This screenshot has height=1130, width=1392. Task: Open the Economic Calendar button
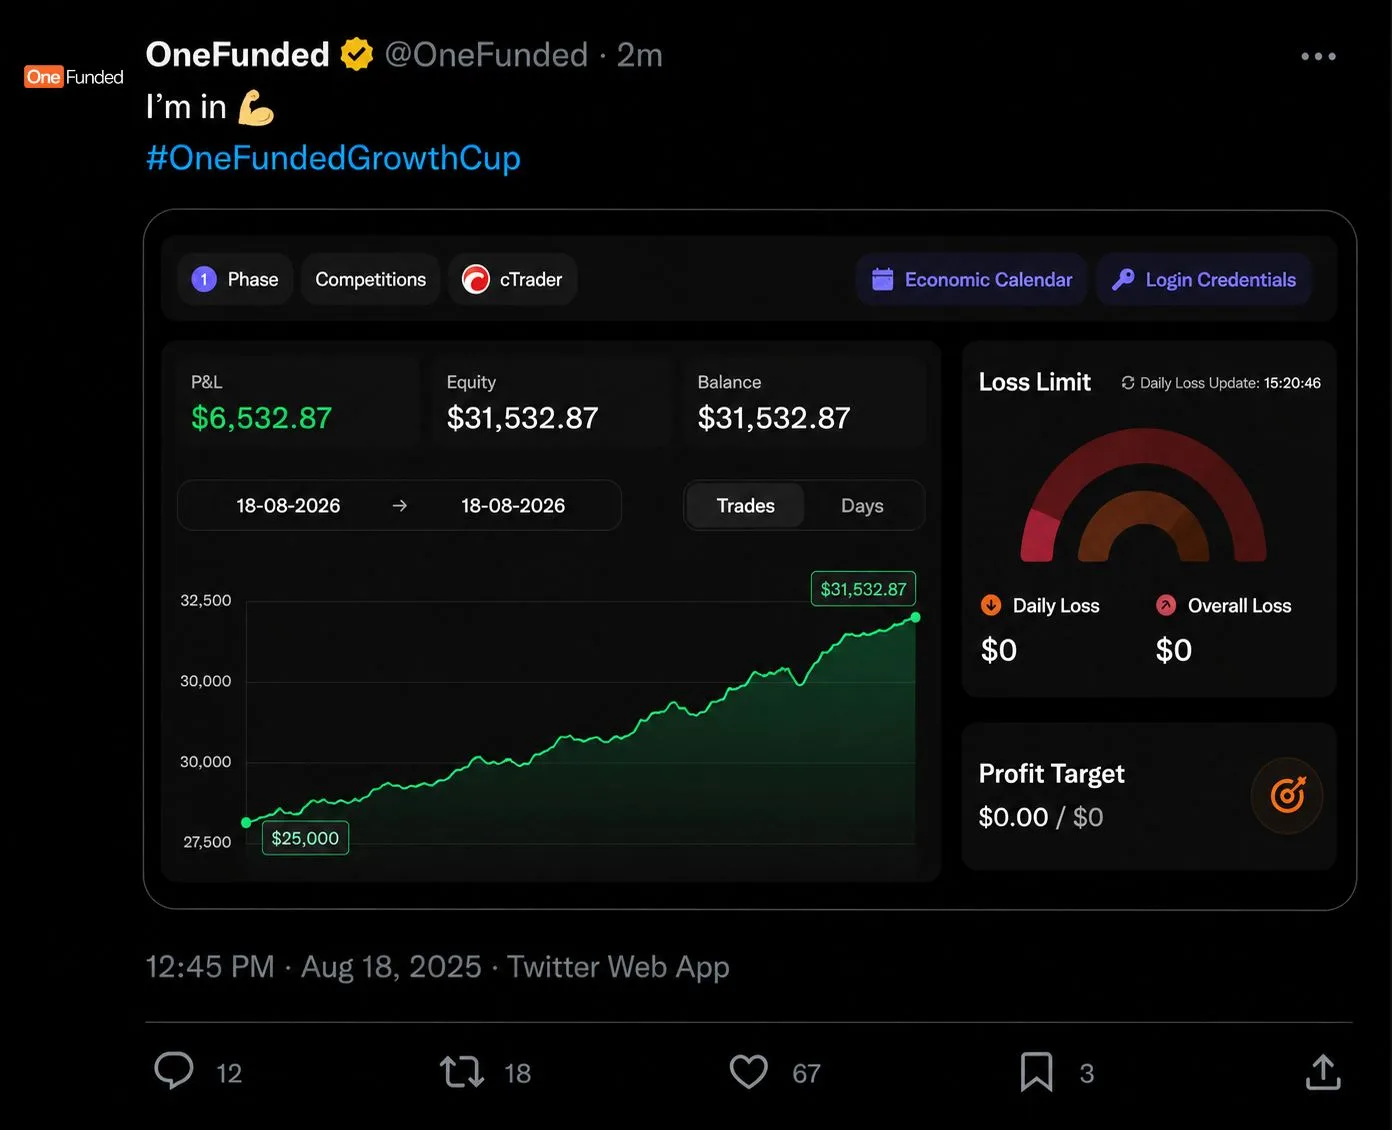(x=972, y=280)
